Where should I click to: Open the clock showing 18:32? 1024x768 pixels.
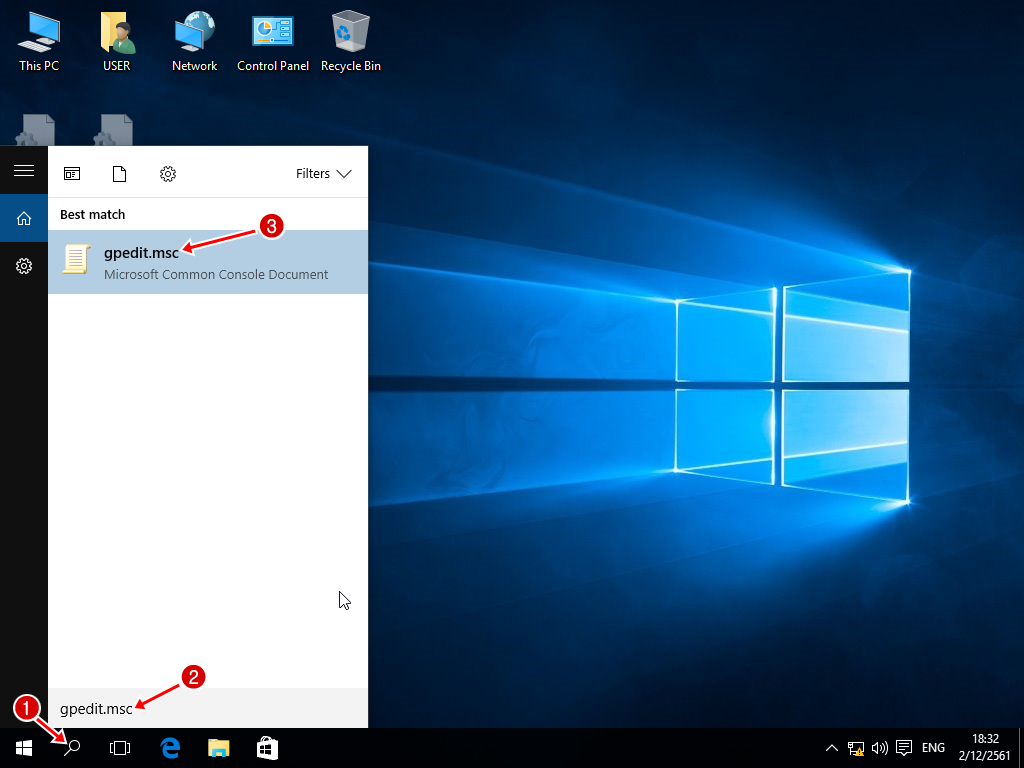point(985,748)
